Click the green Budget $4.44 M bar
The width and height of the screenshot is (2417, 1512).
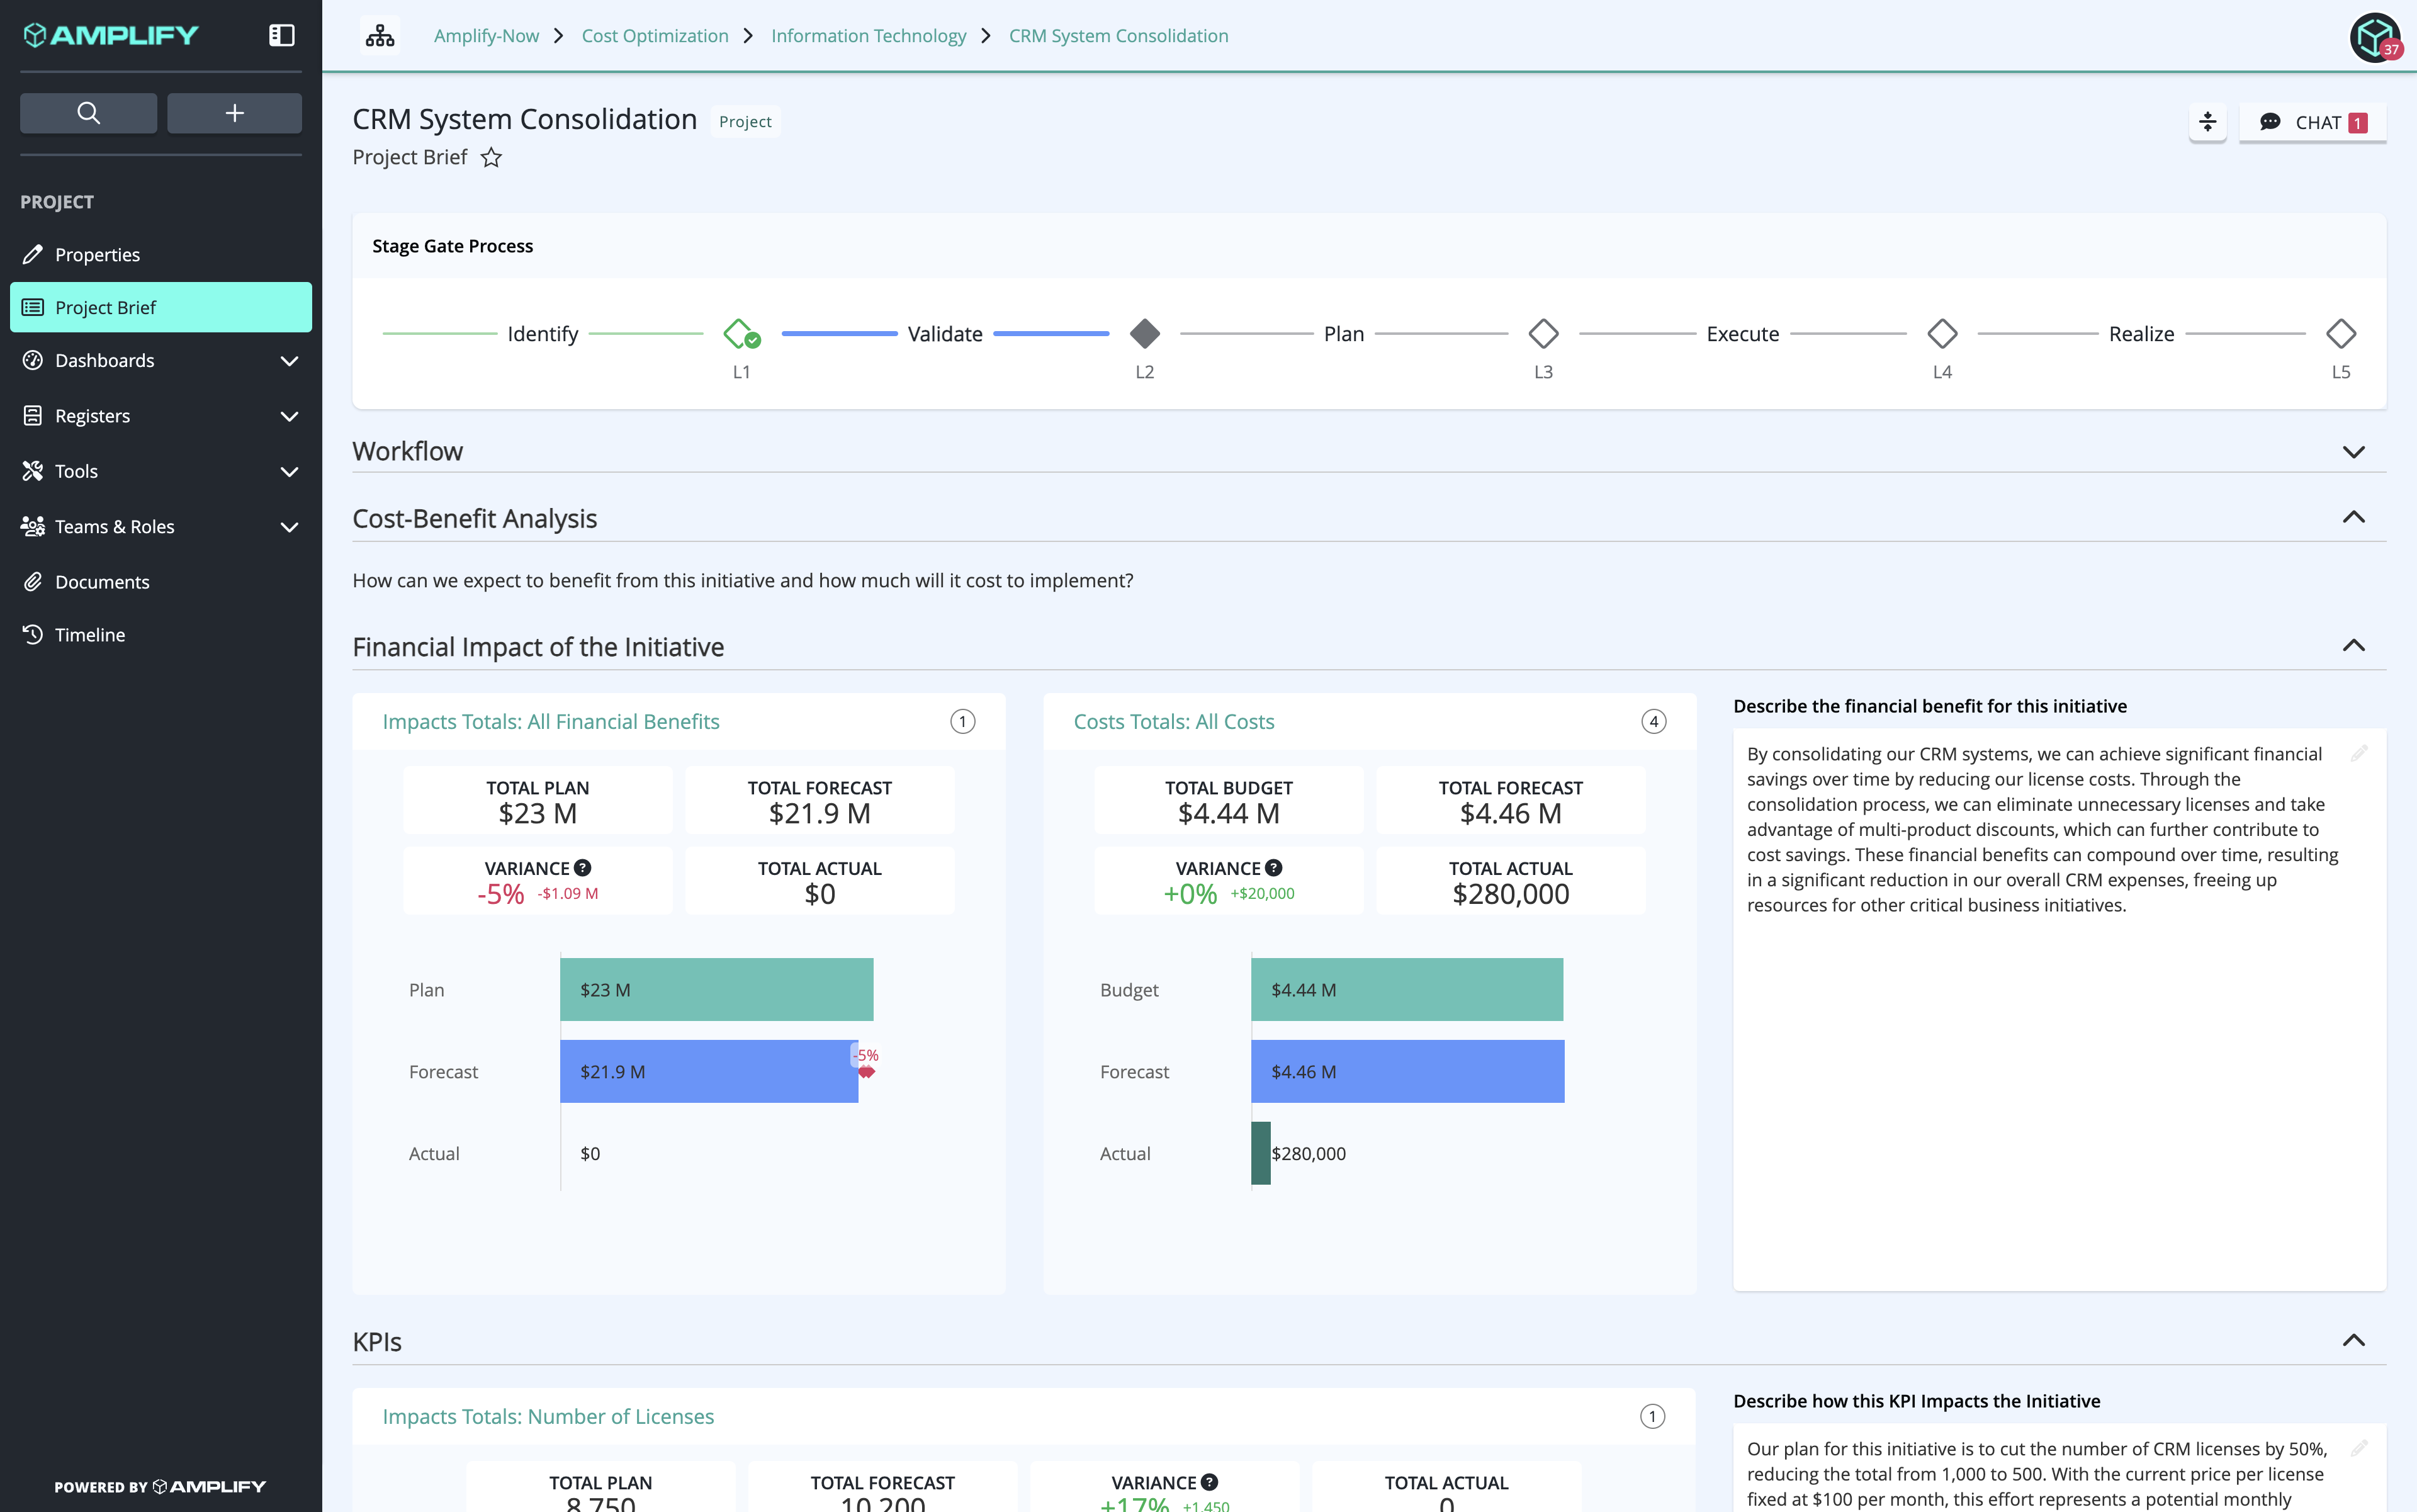coord(1406,989)
